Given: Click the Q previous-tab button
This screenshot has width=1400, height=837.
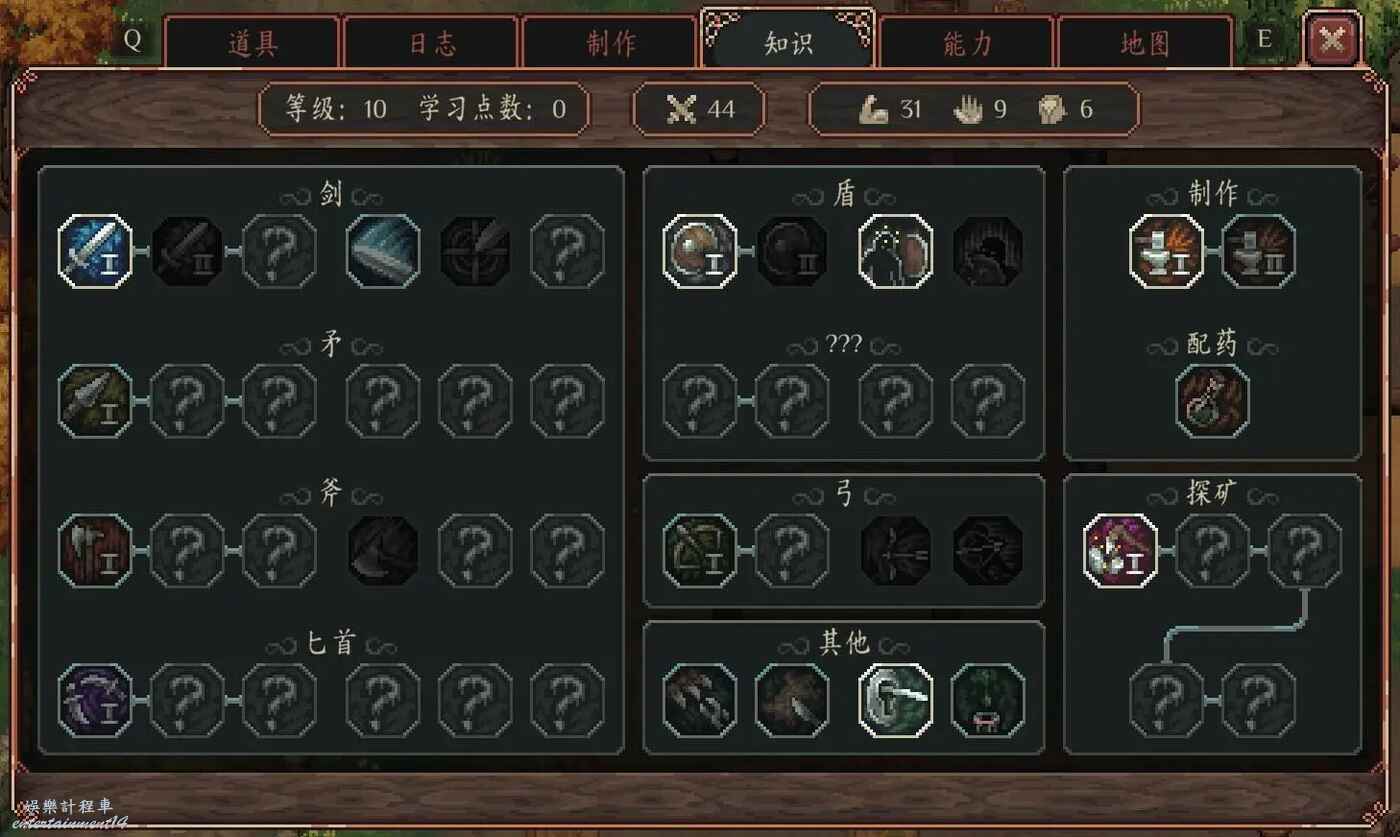Looking at the screenshot, I should [132, 40].
